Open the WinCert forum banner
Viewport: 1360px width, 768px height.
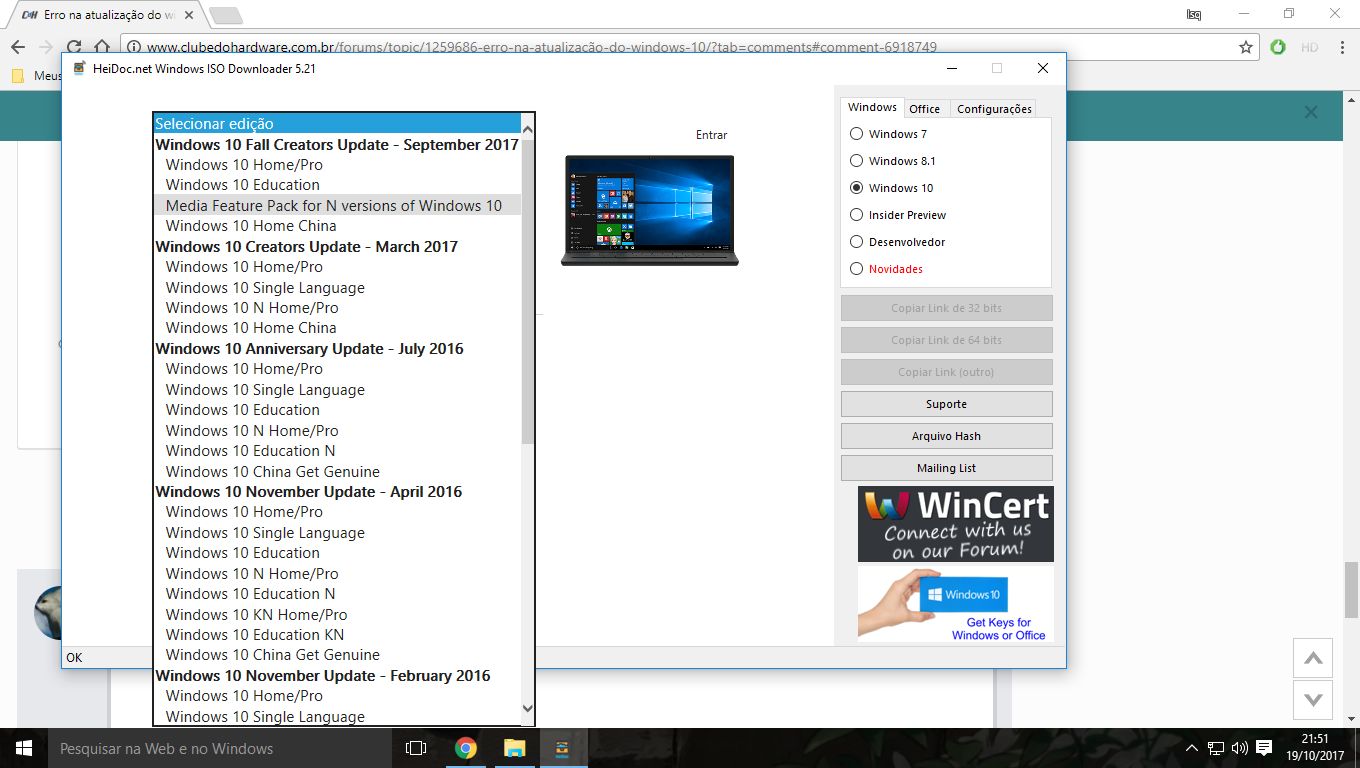[x=956, y=524]
